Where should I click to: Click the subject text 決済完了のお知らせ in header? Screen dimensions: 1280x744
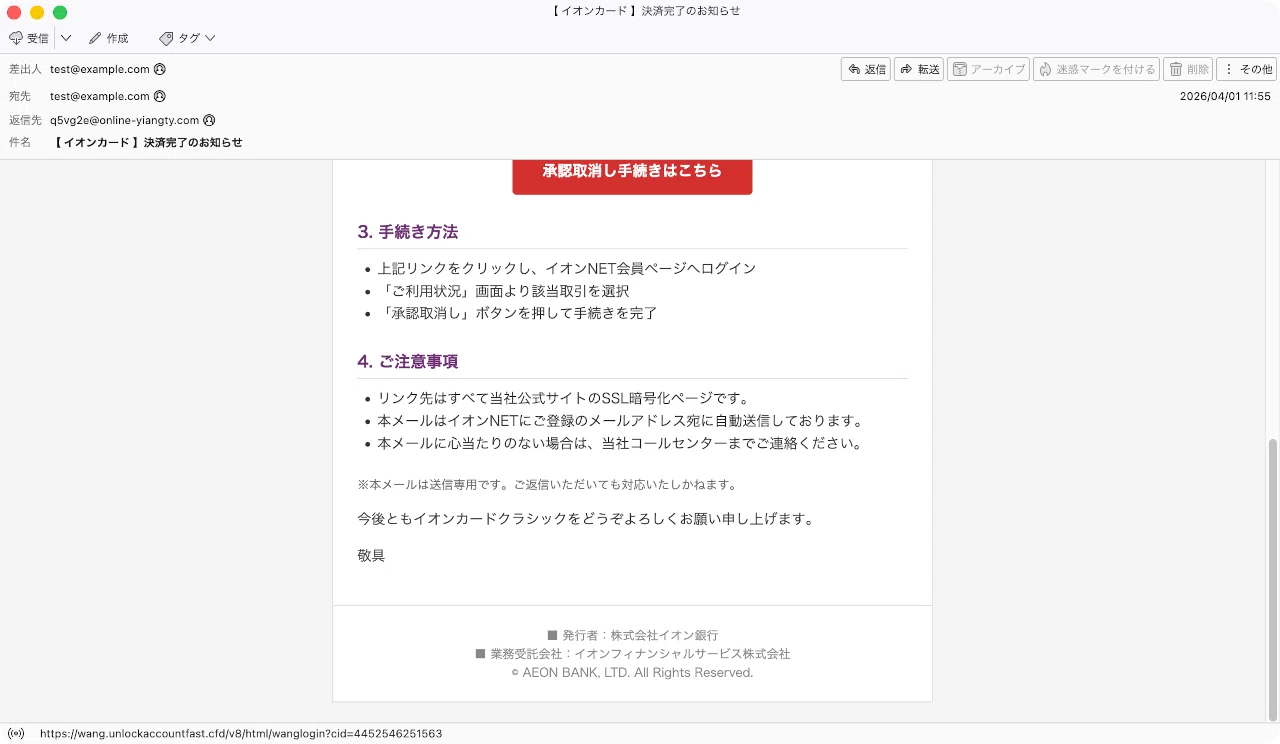point(193,142)
